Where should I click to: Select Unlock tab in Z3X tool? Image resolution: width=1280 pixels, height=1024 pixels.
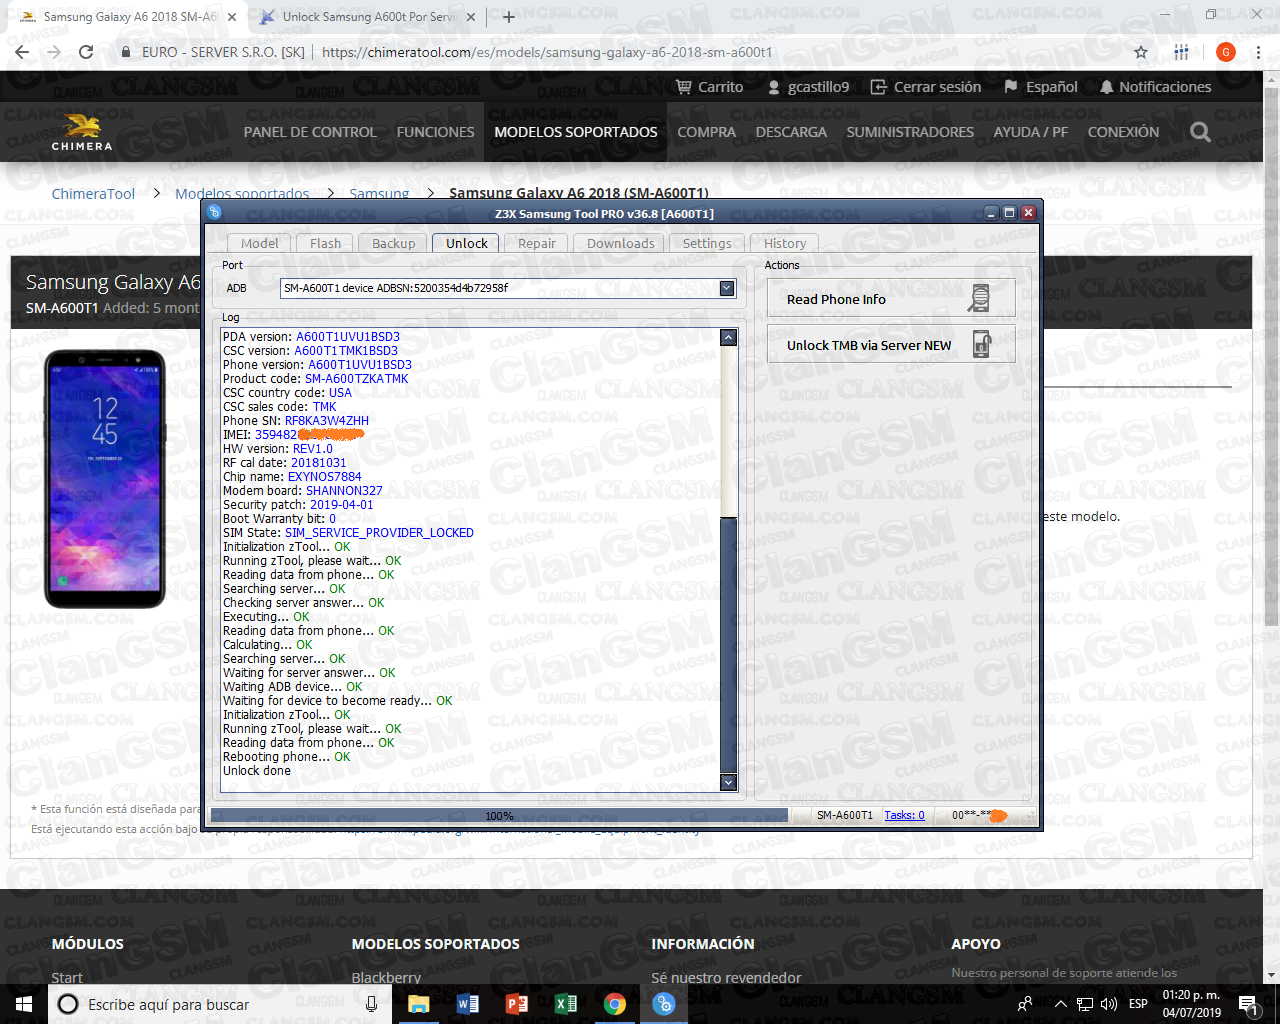(x=466, y=243)
